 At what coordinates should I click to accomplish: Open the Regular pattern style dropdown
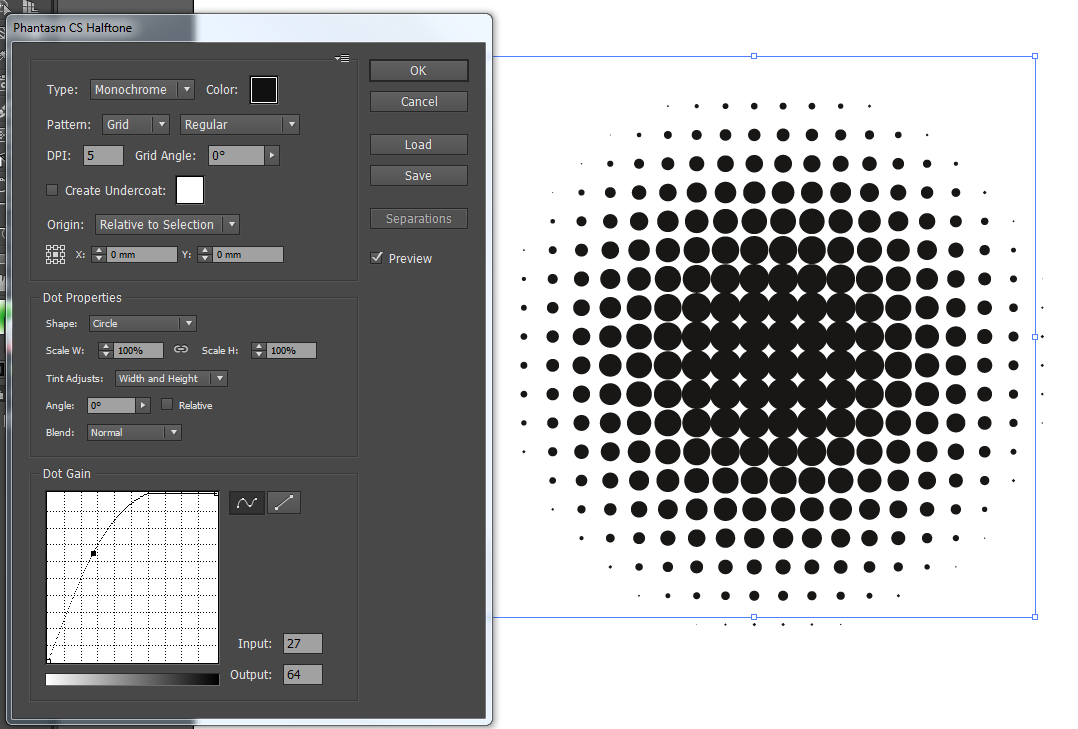click(x=239, y=124)
